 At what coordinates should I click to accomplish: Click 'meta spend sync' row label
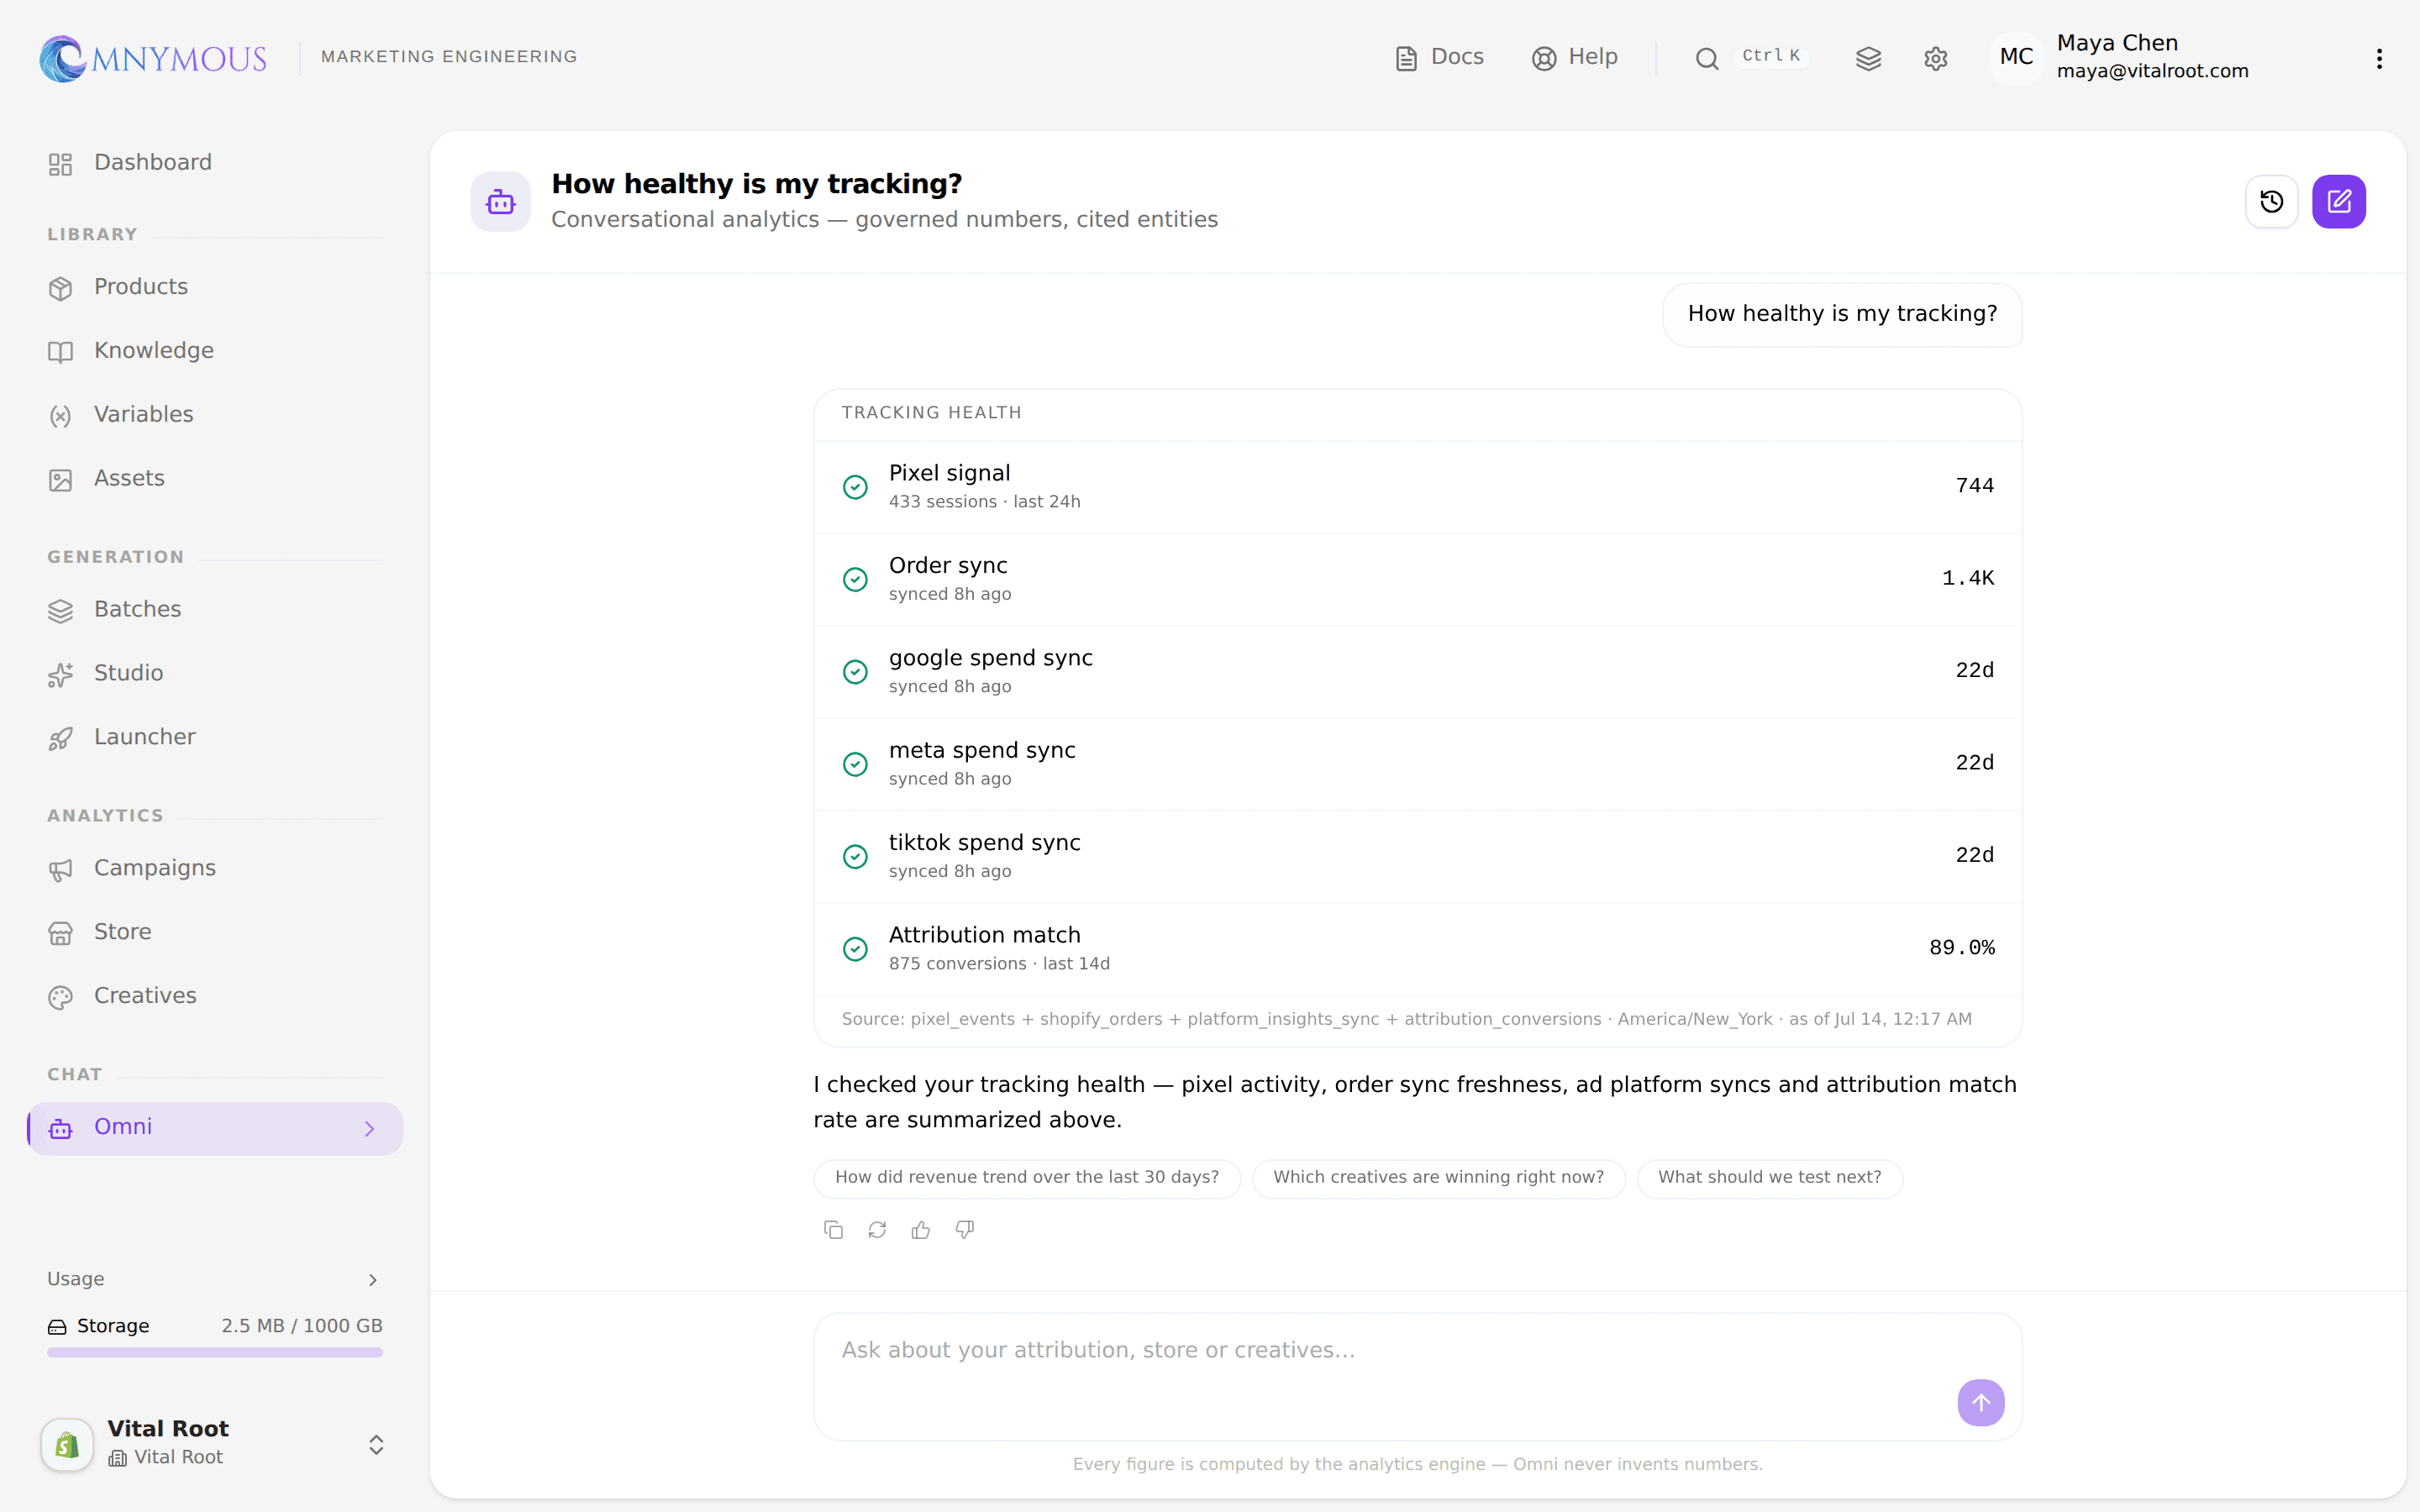[x=982, y=750]
